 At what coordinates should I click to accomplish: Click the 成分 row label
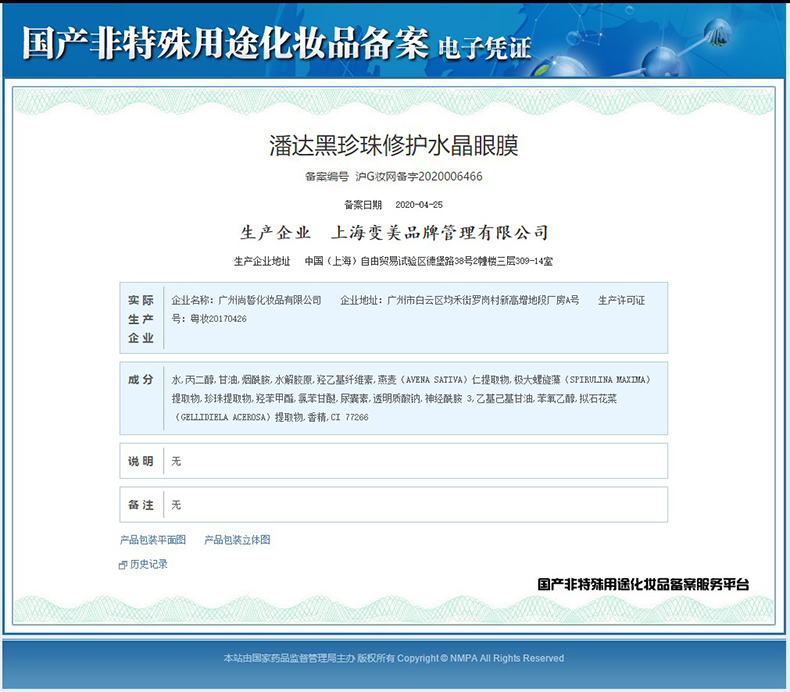click(x=141, y=380)
